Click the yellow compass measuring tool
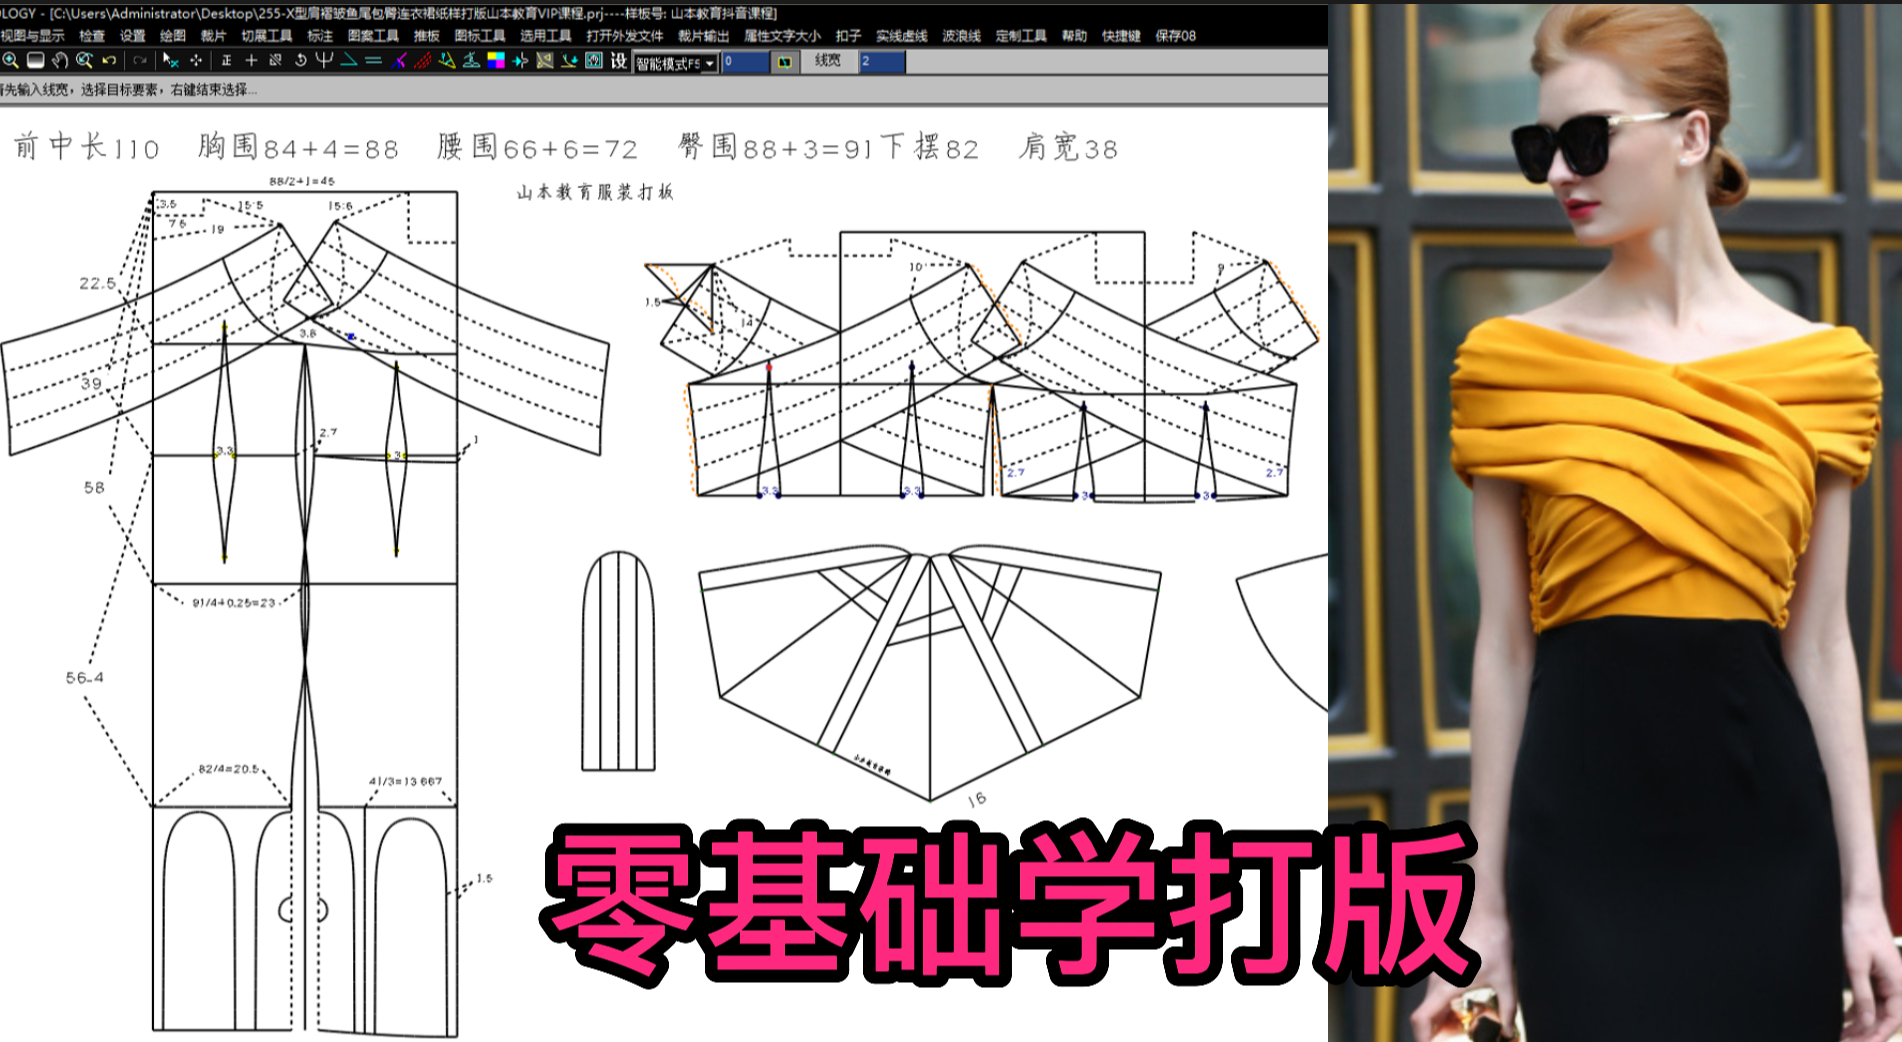 coord(447,60)
